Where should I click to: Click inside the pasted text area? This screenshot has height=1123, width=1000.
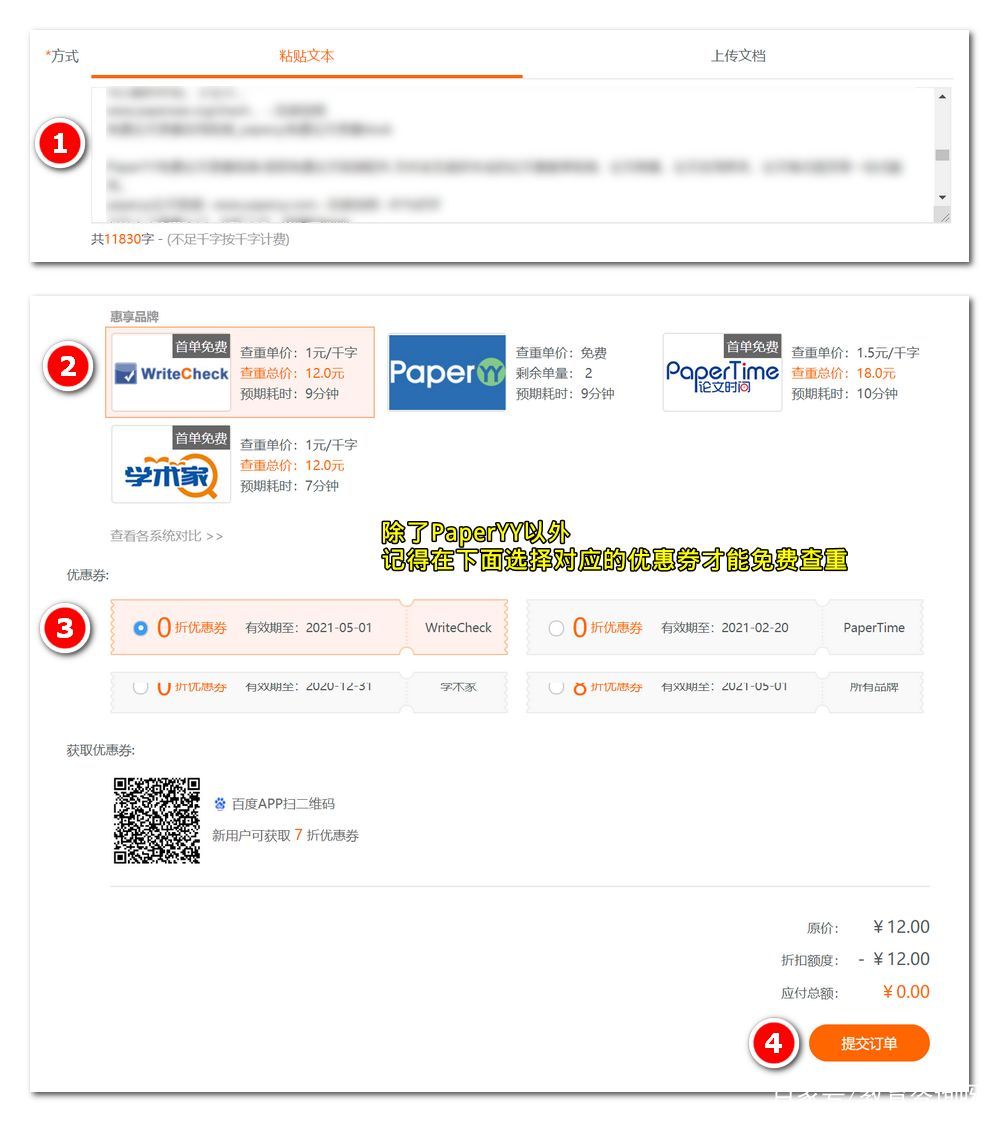point(512,155)
